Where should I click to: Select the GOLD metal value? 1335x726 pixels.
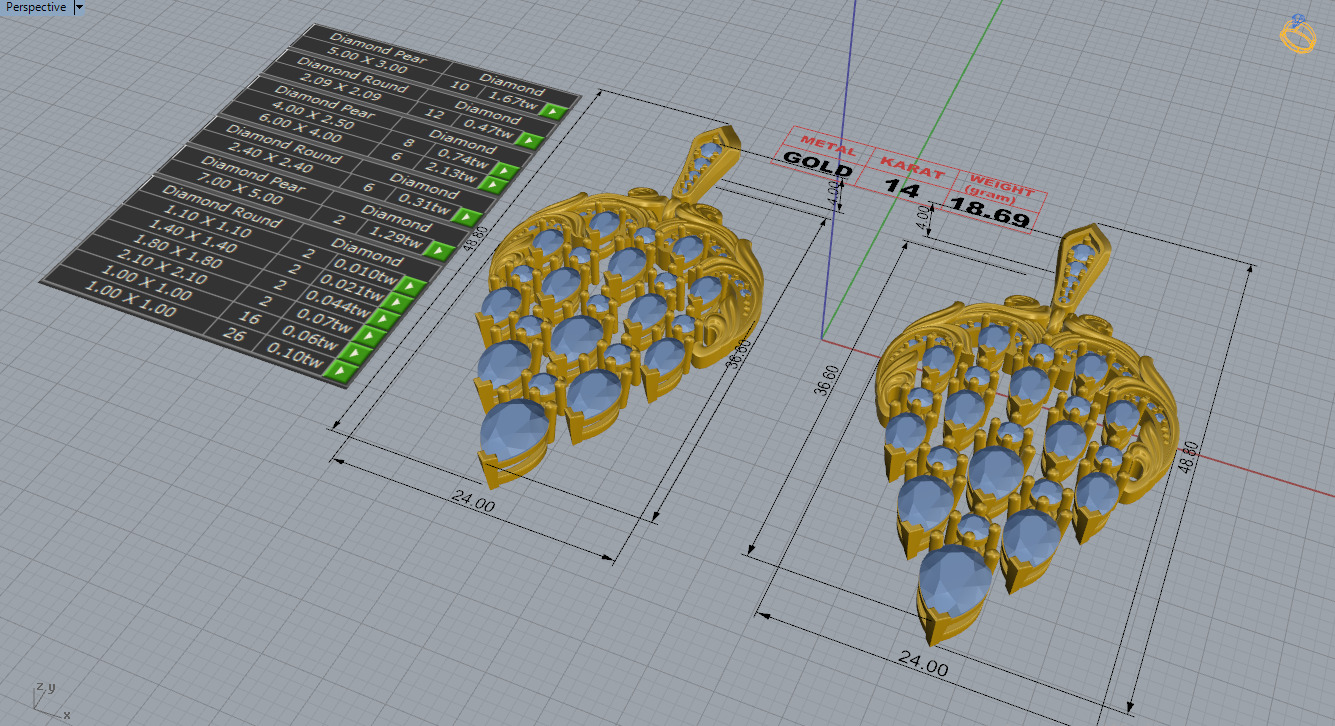[817, 164]
